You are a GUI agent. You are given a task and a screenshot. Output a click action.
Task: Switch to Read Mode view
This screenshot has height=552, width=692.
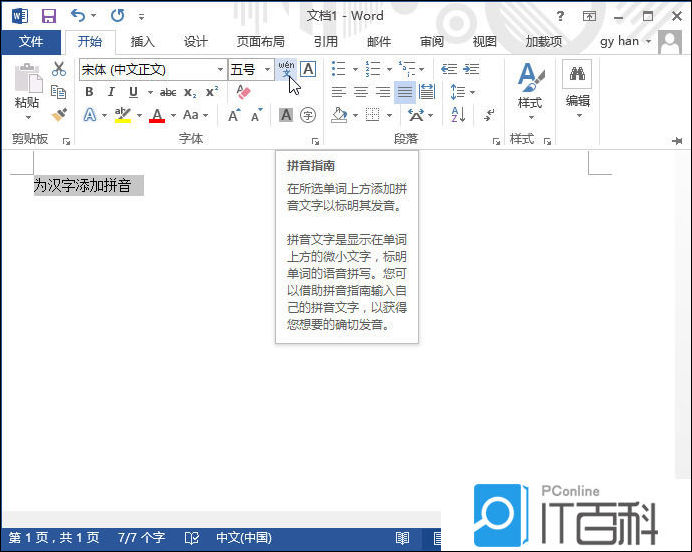click(402, 538)
